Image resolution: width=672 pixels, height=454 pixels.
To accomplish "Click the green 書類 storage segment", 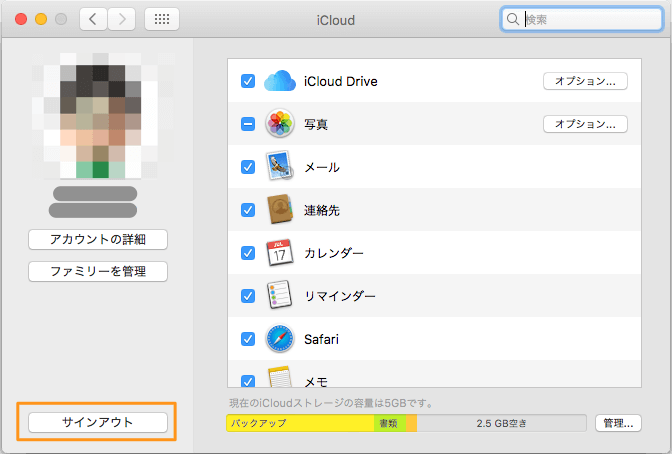I will [x=390, y=423].
